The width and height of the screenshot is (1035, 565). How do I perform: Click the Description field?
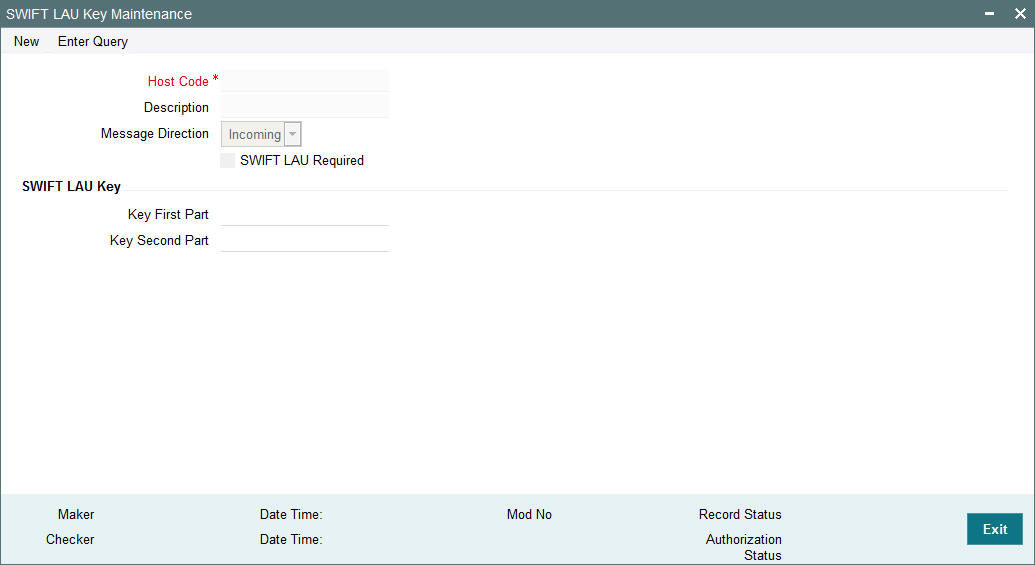[305, 106]
